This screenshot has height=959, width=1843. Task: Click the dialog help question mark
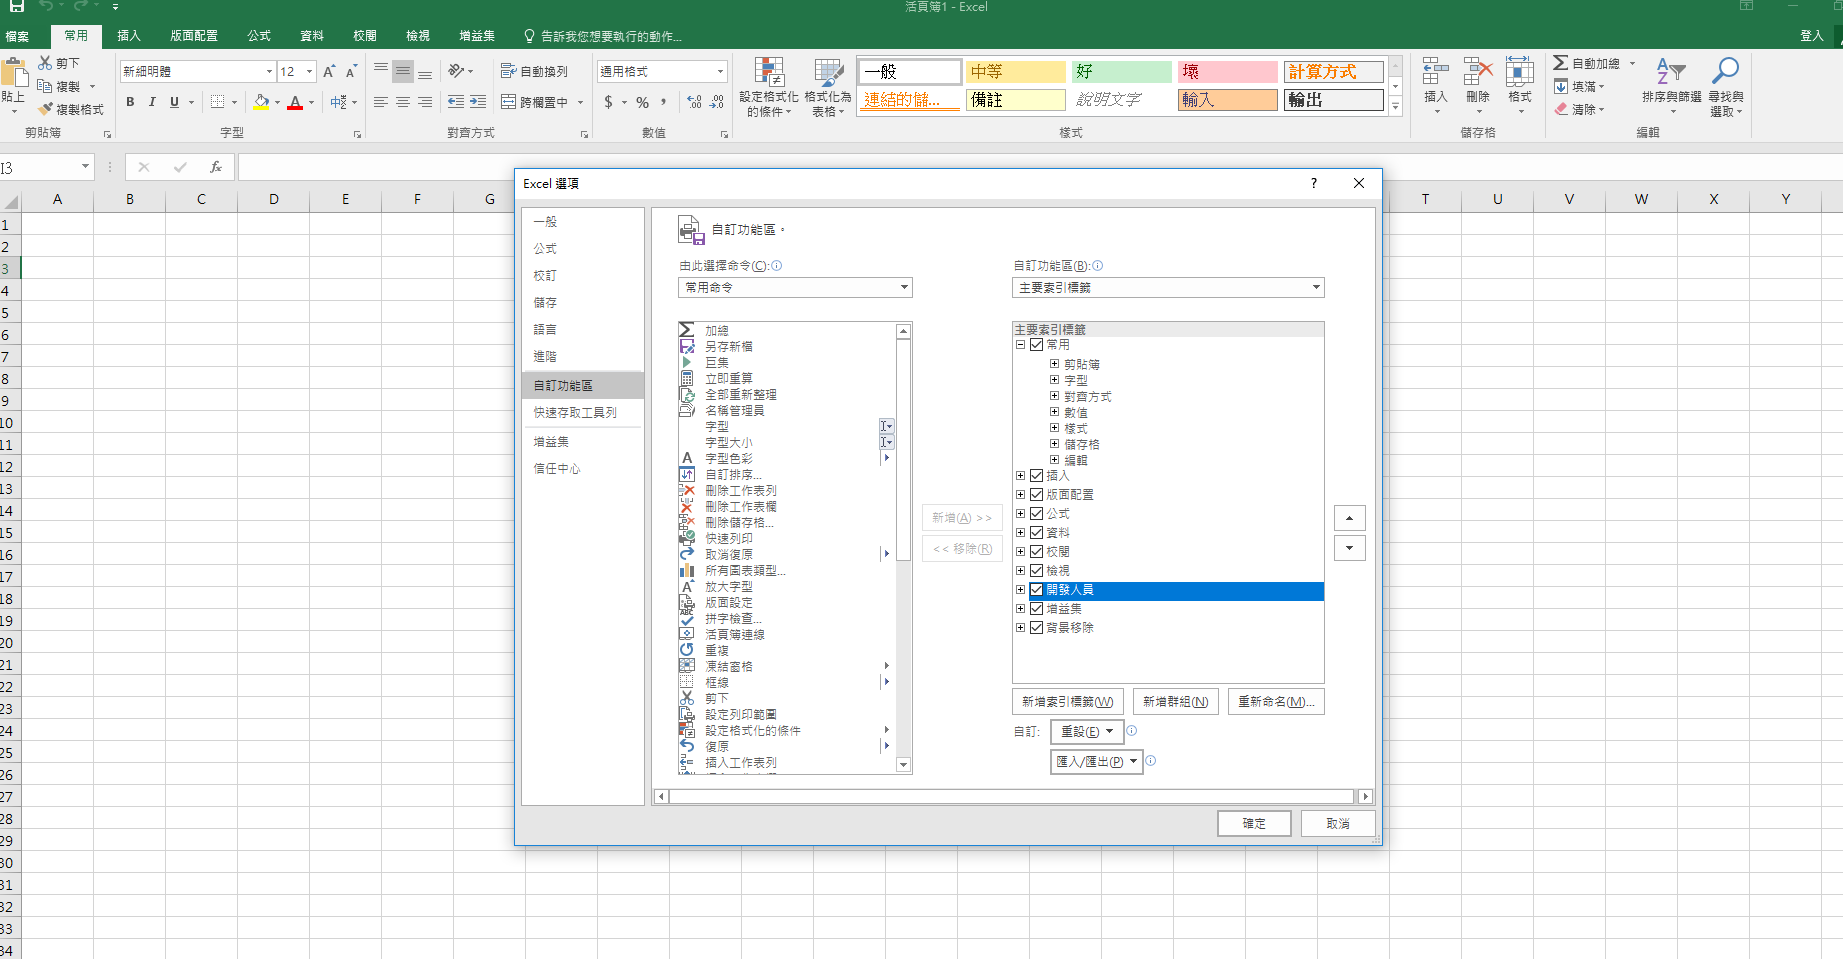pyautogui.click(x=1314, y=183)
